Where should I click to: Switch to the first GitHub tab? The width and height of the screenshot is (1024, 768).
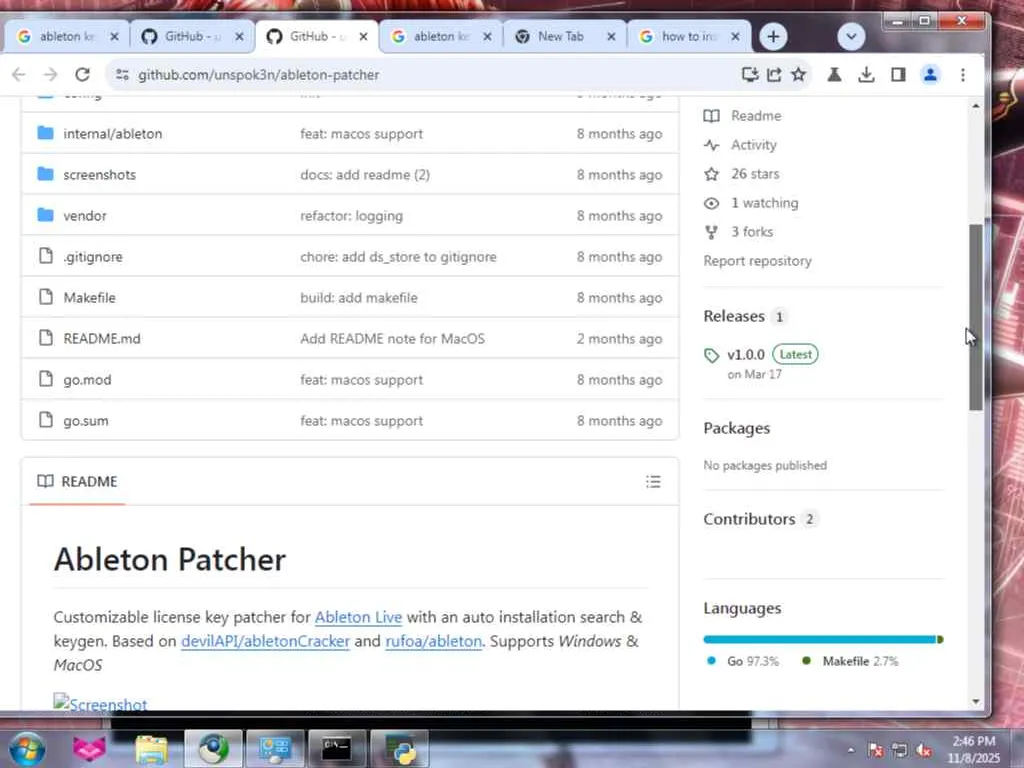click(x=192, y=37)
